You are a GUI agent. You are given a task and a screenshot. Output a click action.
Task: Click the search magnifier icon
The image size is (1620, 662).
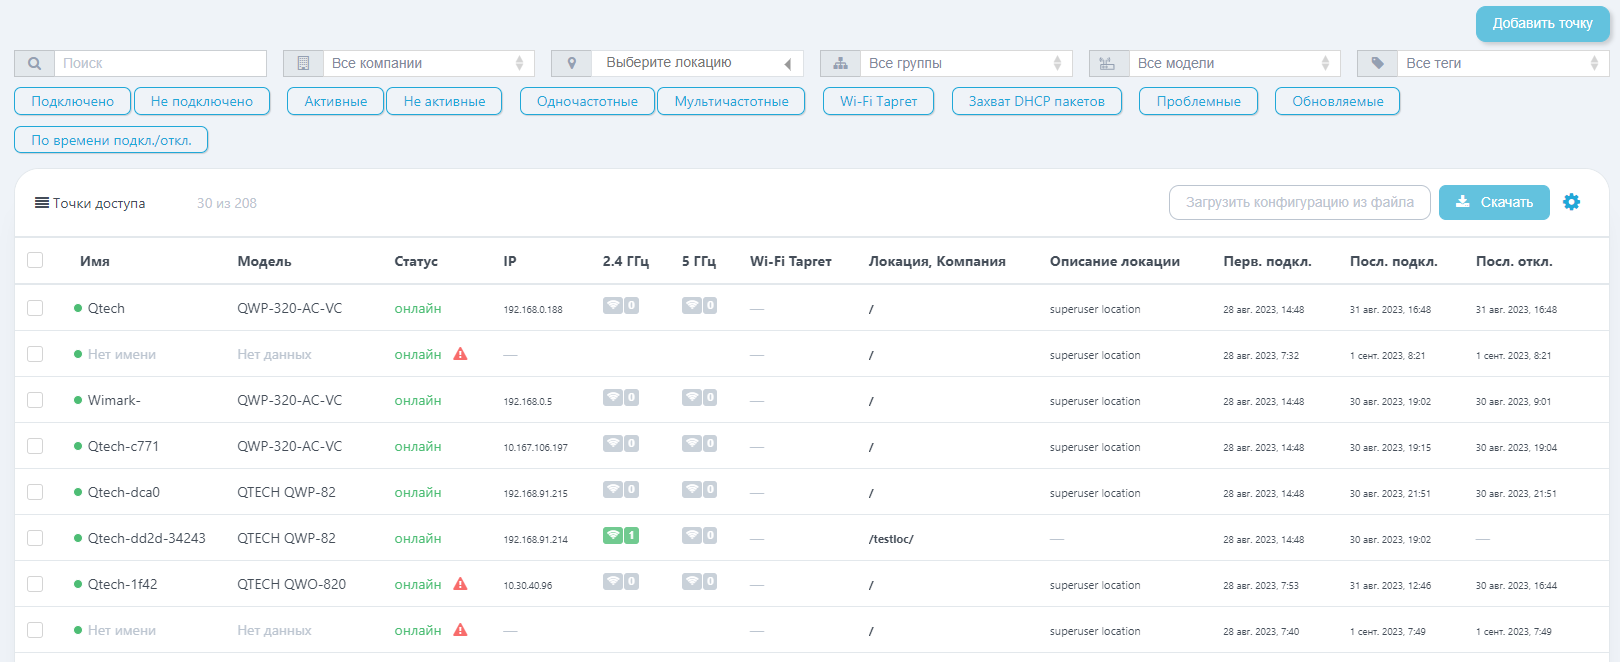tap(34, 63)
